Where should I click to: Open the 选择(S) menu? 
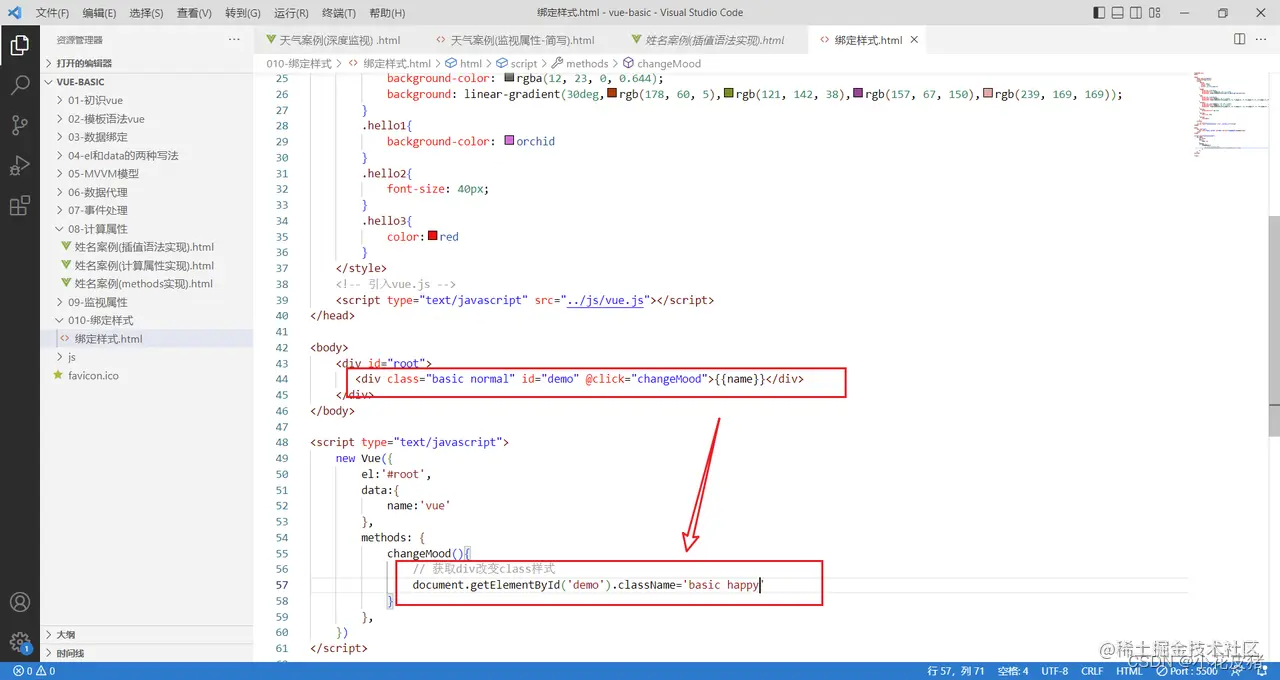click(x=147, y=13)
